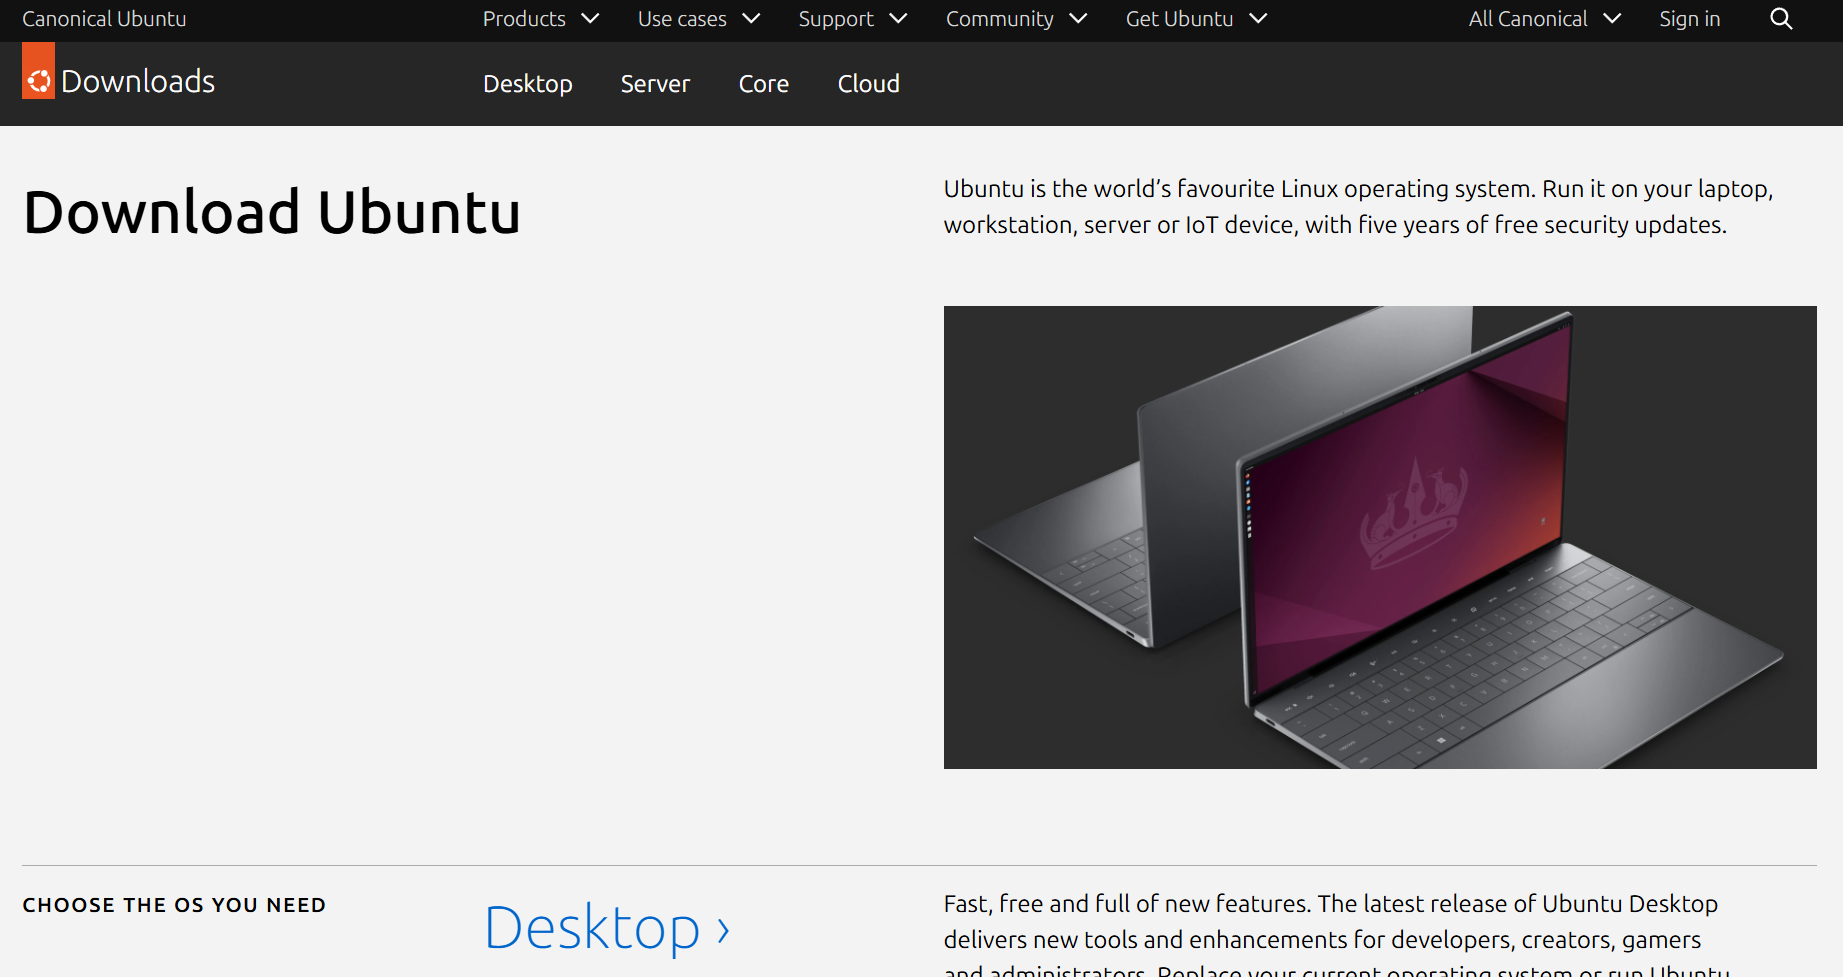Switch to the Core tab
The width and height of the screenshot is (1843, 977).
(764, 84)
